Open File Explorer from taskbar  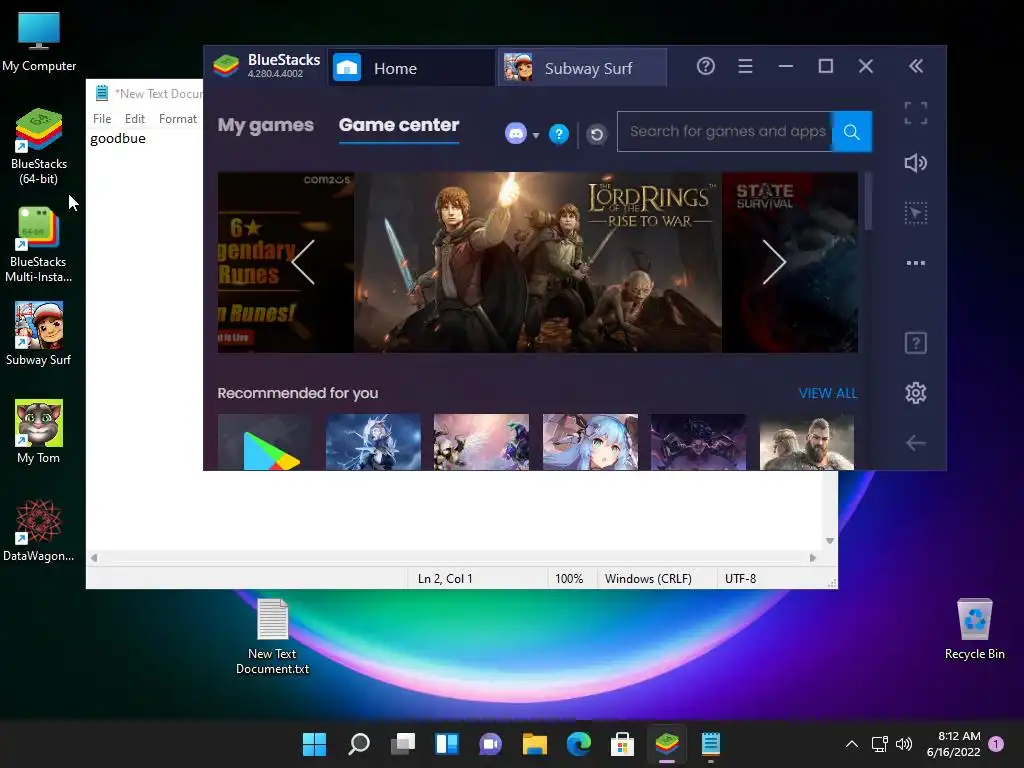pyautogui.click(x=535, y=744)
